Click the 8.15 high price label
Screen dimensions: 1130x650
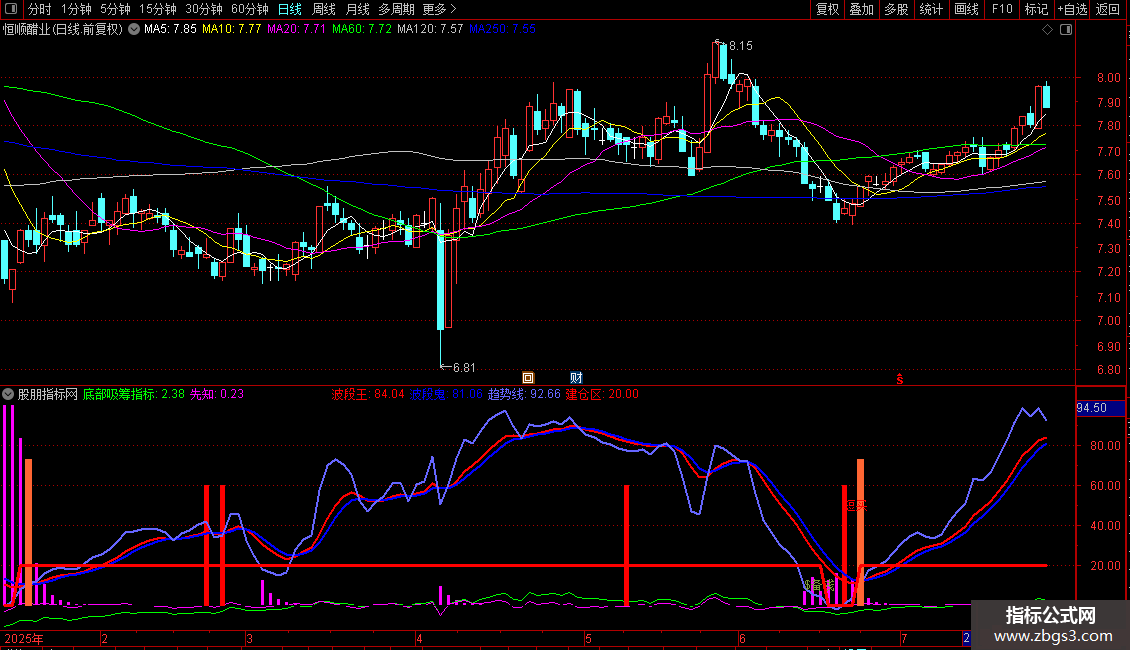tap(740, 45)
